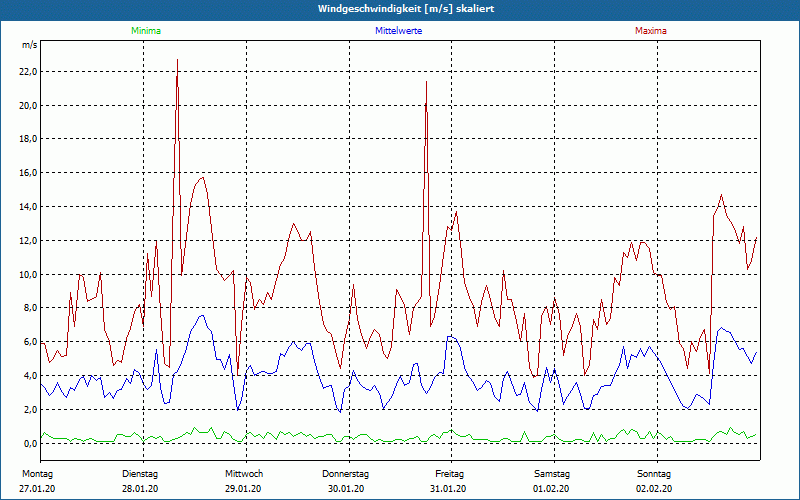The width and height of the screenshot is (800, 500).
Task: Click the highest red Maxima peak on Dienstag
Action: click(x=177, y=60)
